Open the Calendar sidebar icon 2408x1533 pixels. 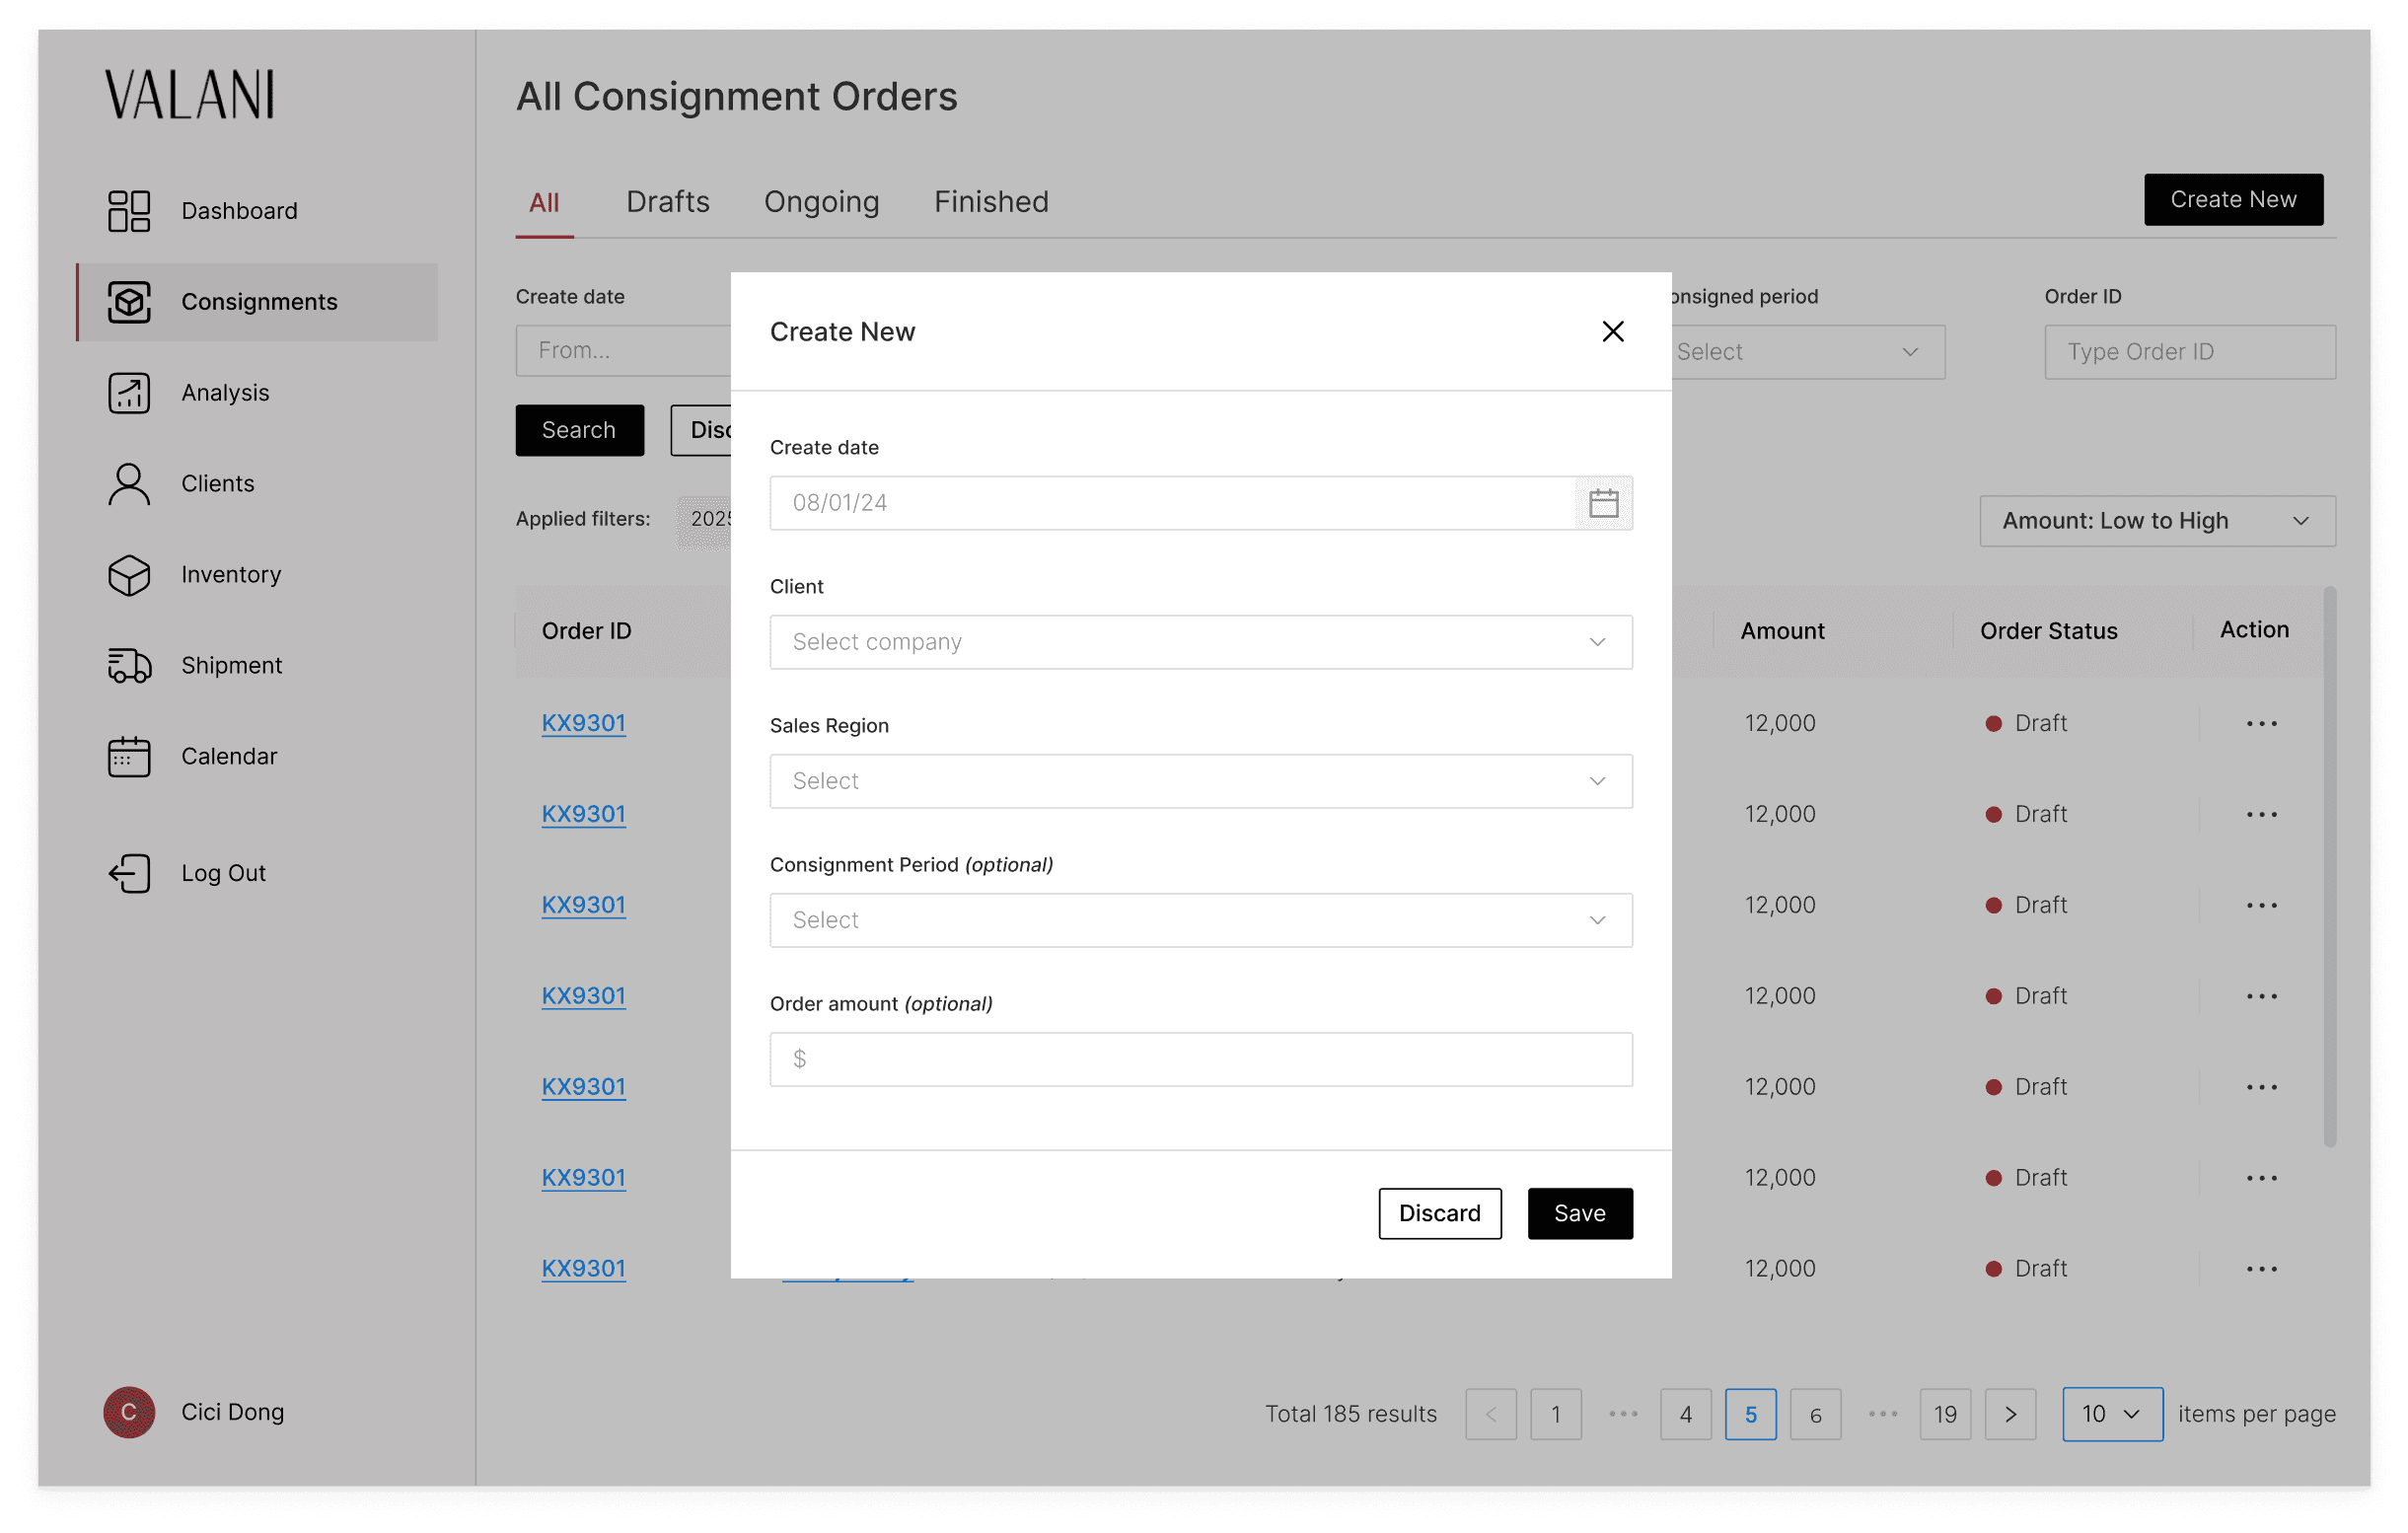129,757
